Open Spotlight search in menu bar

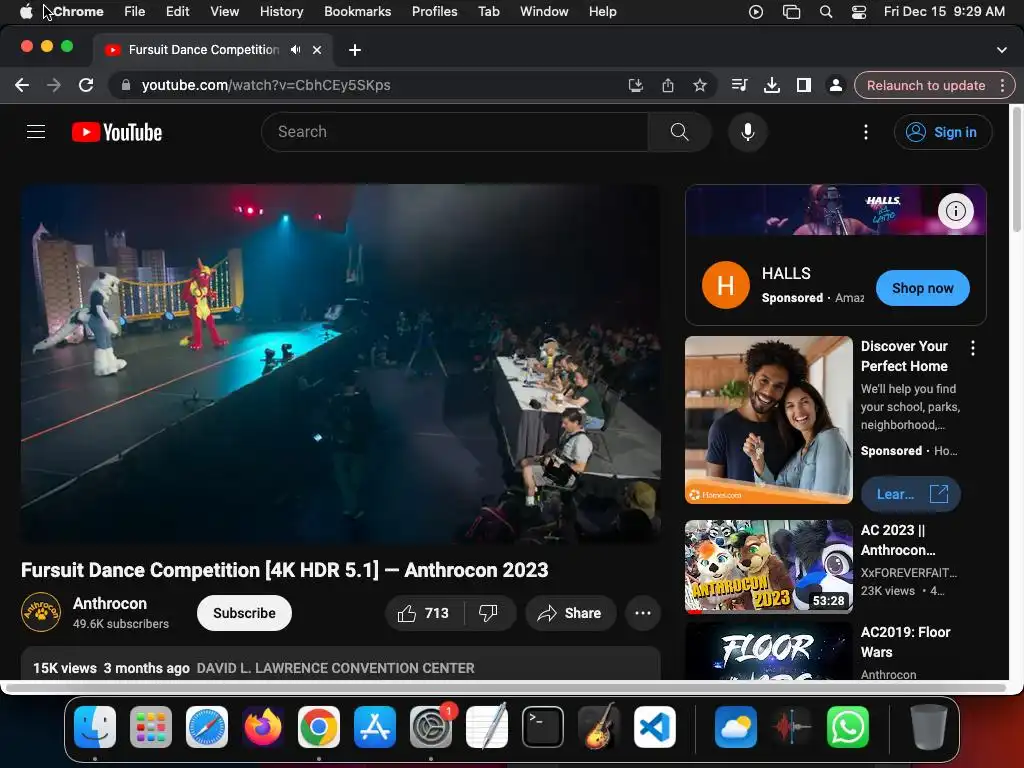[x=825, y=12]
